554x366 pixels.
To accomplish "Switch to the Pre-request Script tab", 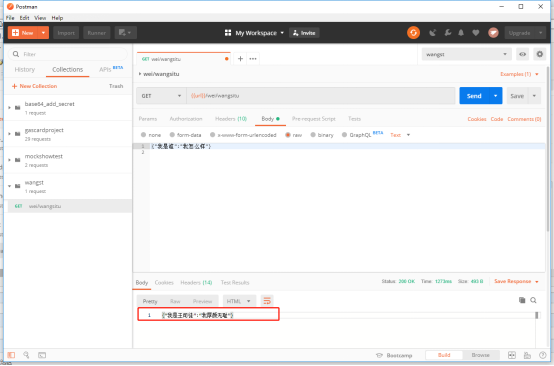I will click(x=314, y=119).
